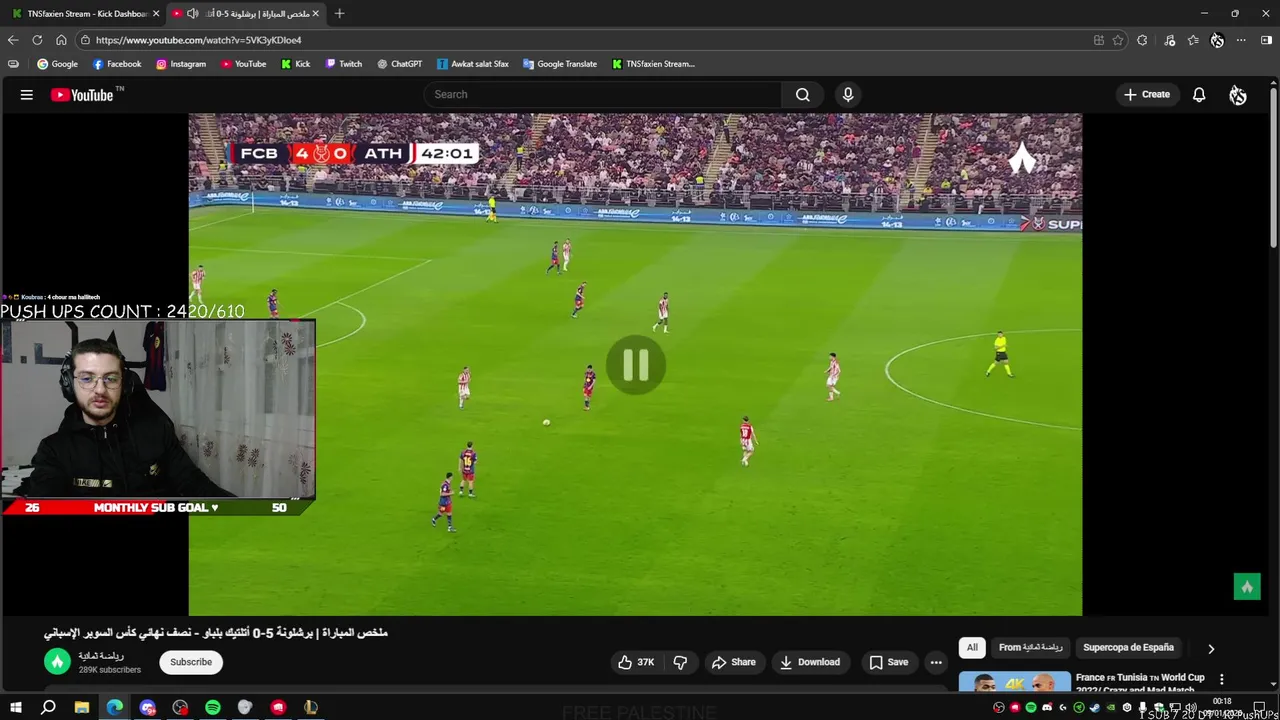The image size is (1280, 720).
Task: Start voice search with the microphone
Action: coord(848,94)
